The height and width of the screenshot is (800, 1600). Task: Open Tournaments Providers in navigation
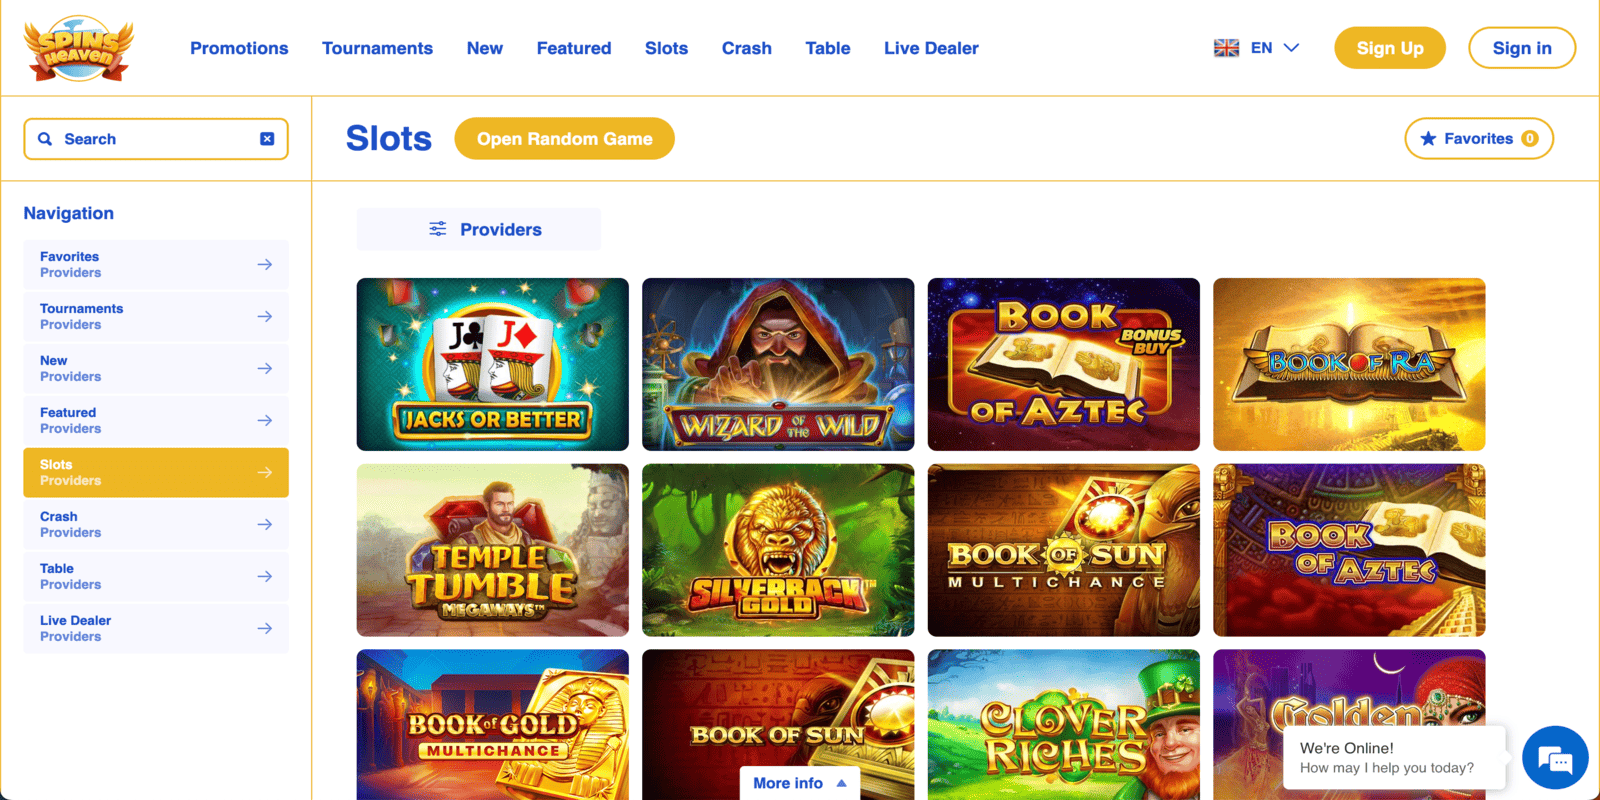coord(156,316)
